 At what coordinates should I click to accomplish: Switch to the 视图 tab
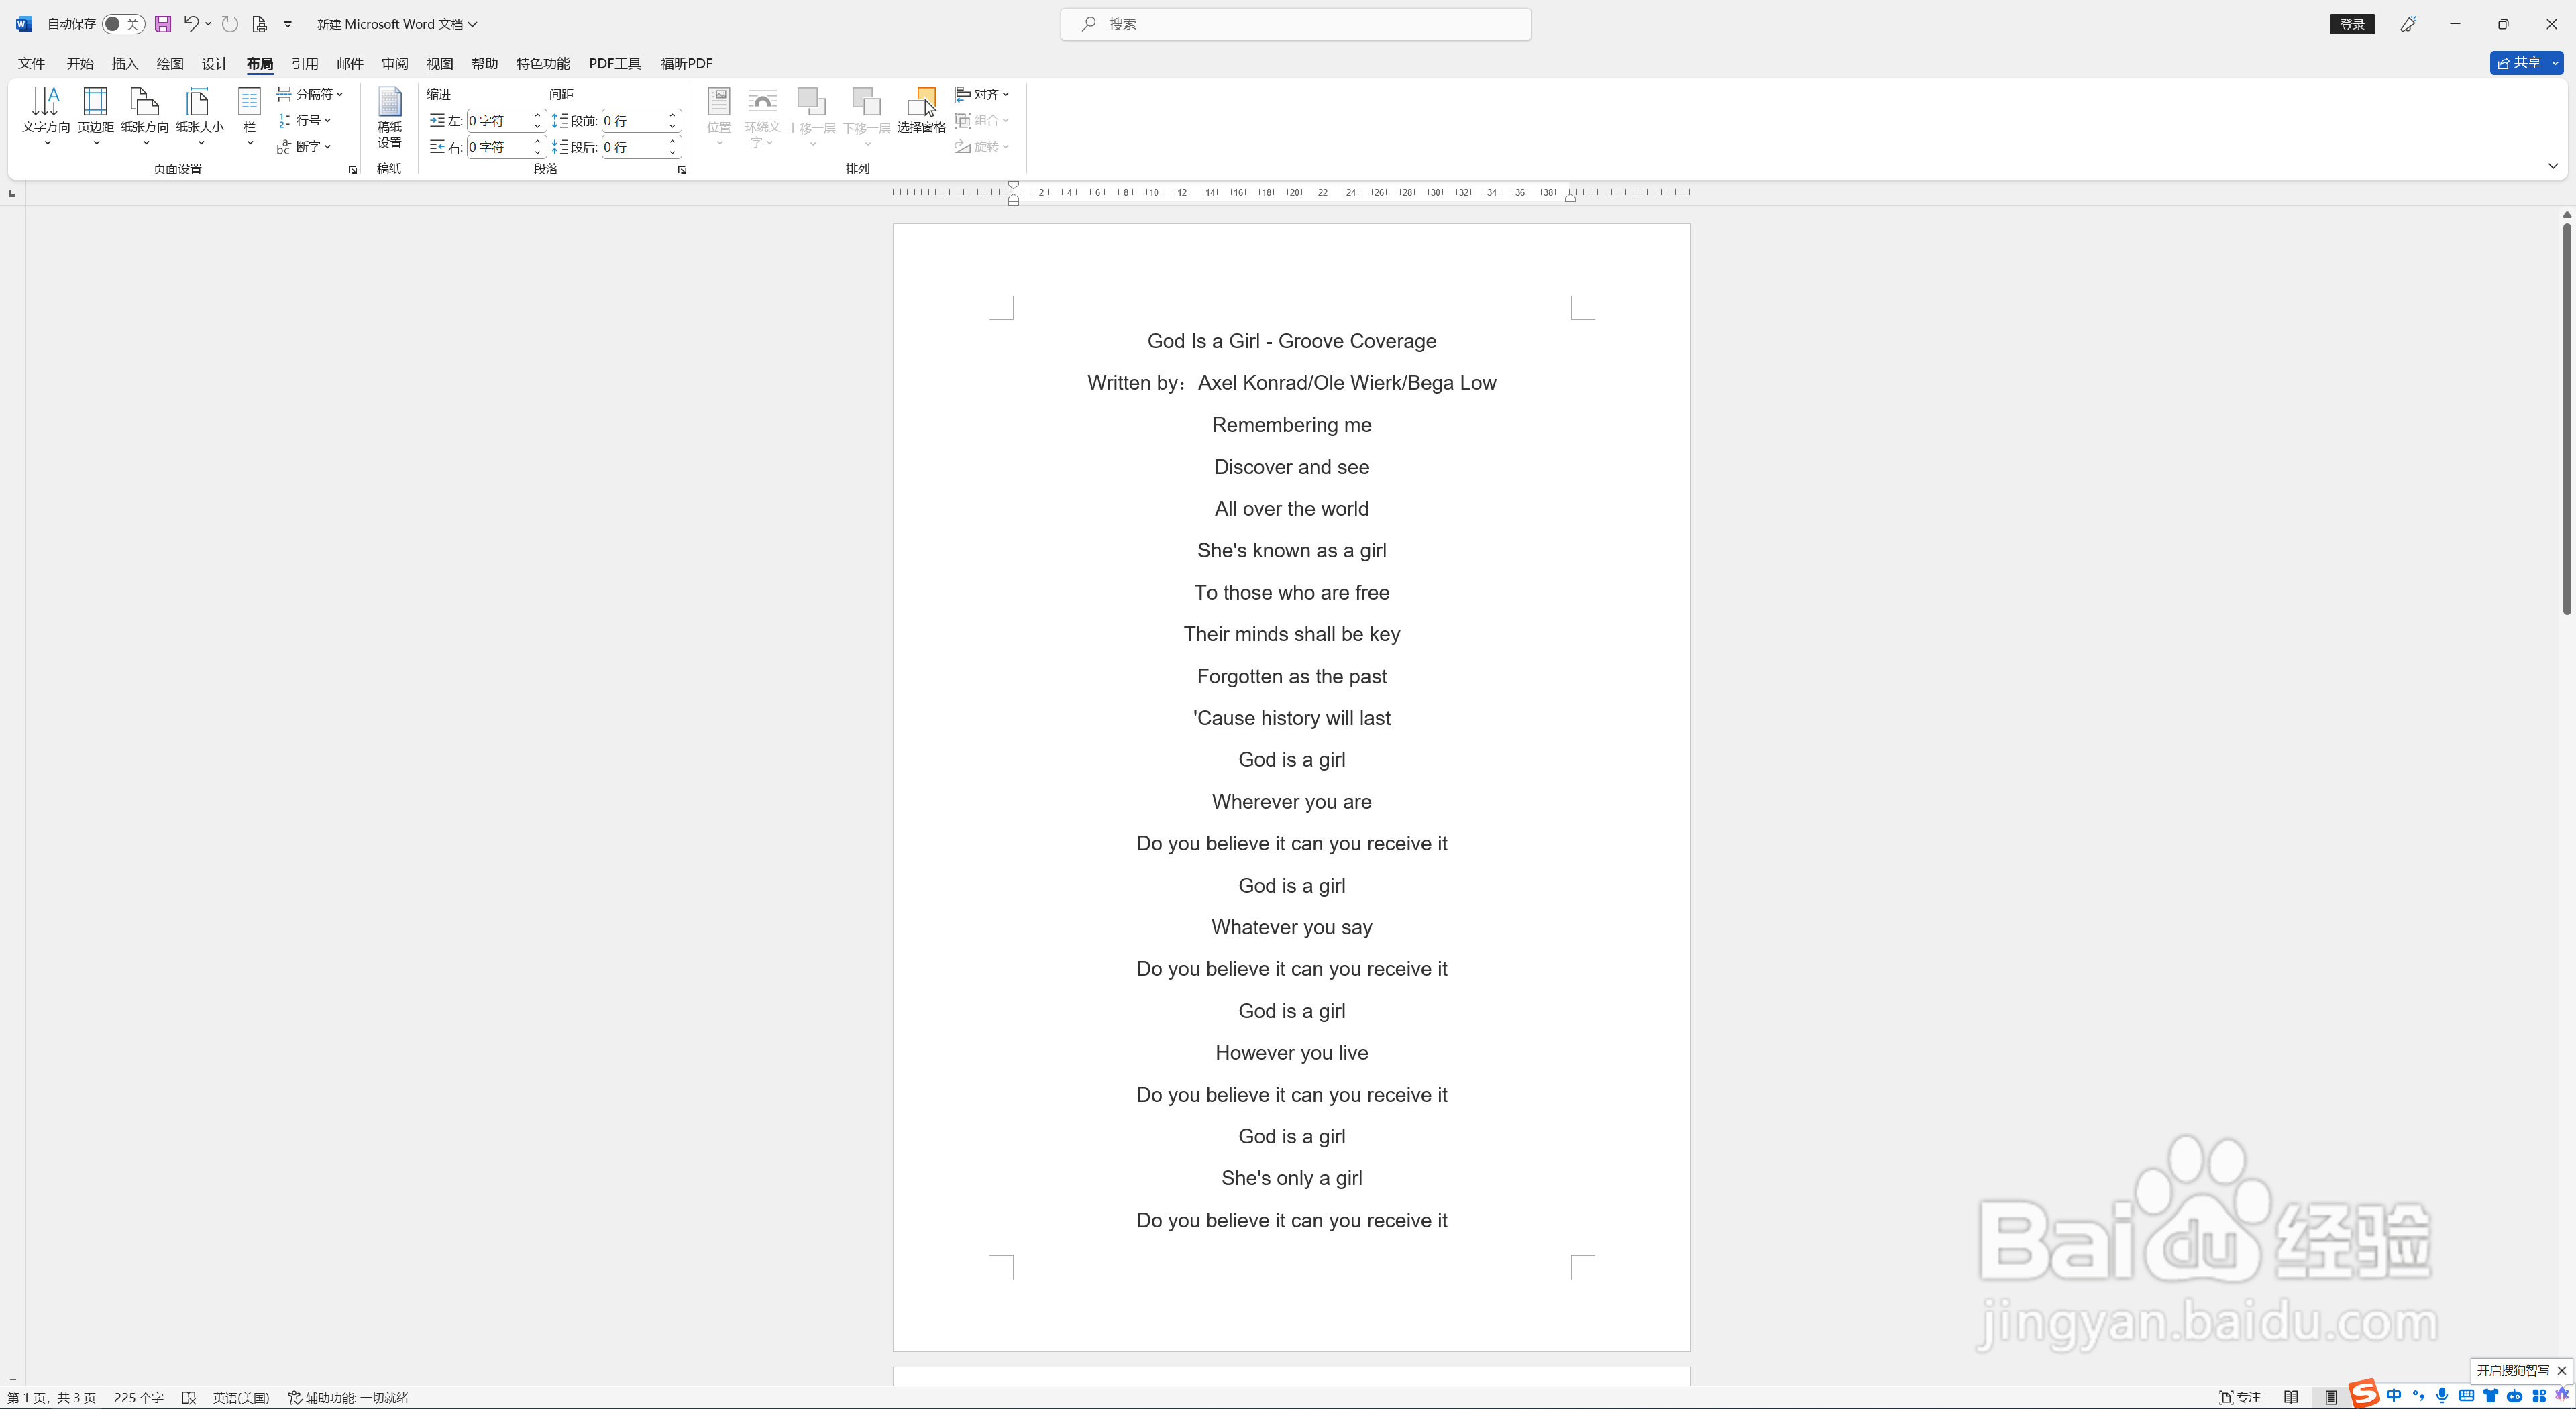(440, 63)
